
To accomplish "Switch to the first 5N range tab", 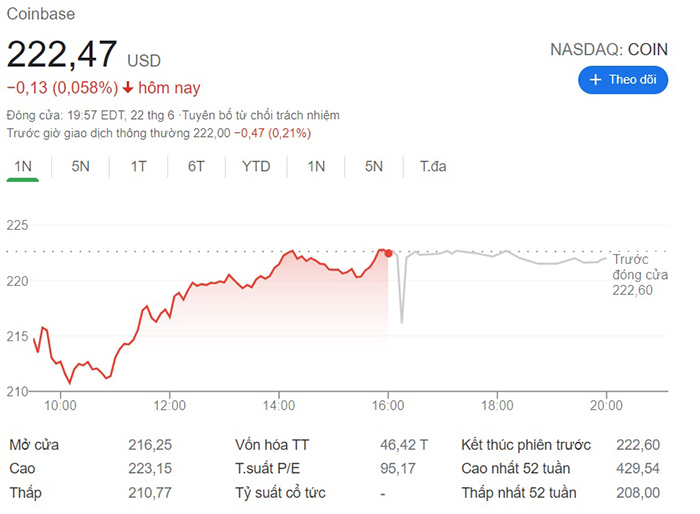I will (80, 167).
